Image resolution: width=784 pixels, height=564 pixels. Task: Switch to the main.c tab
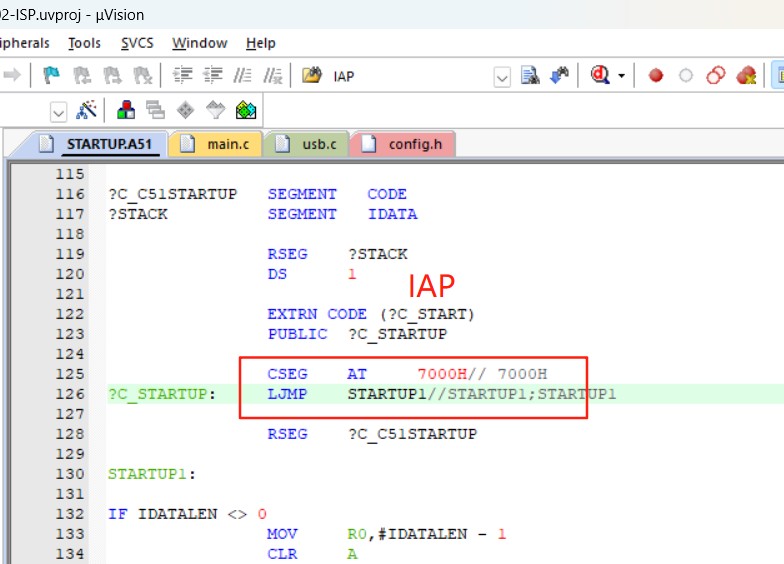pos(216,144)
